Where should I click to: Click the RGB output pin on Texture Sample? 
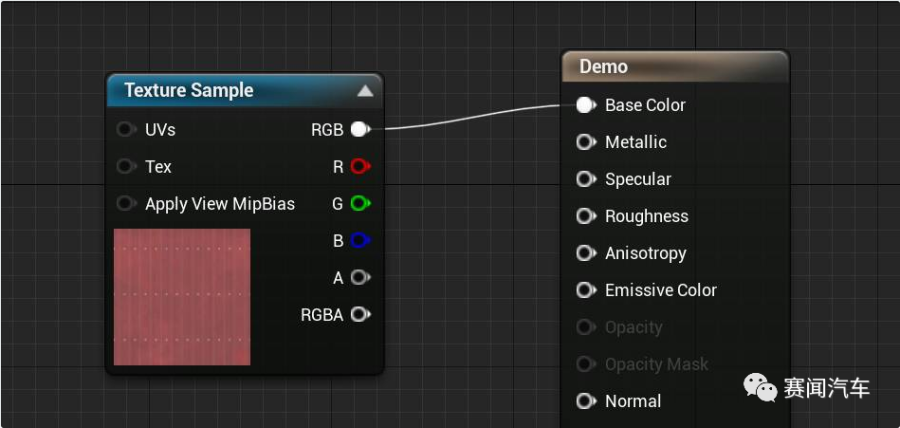coord(360,129)
